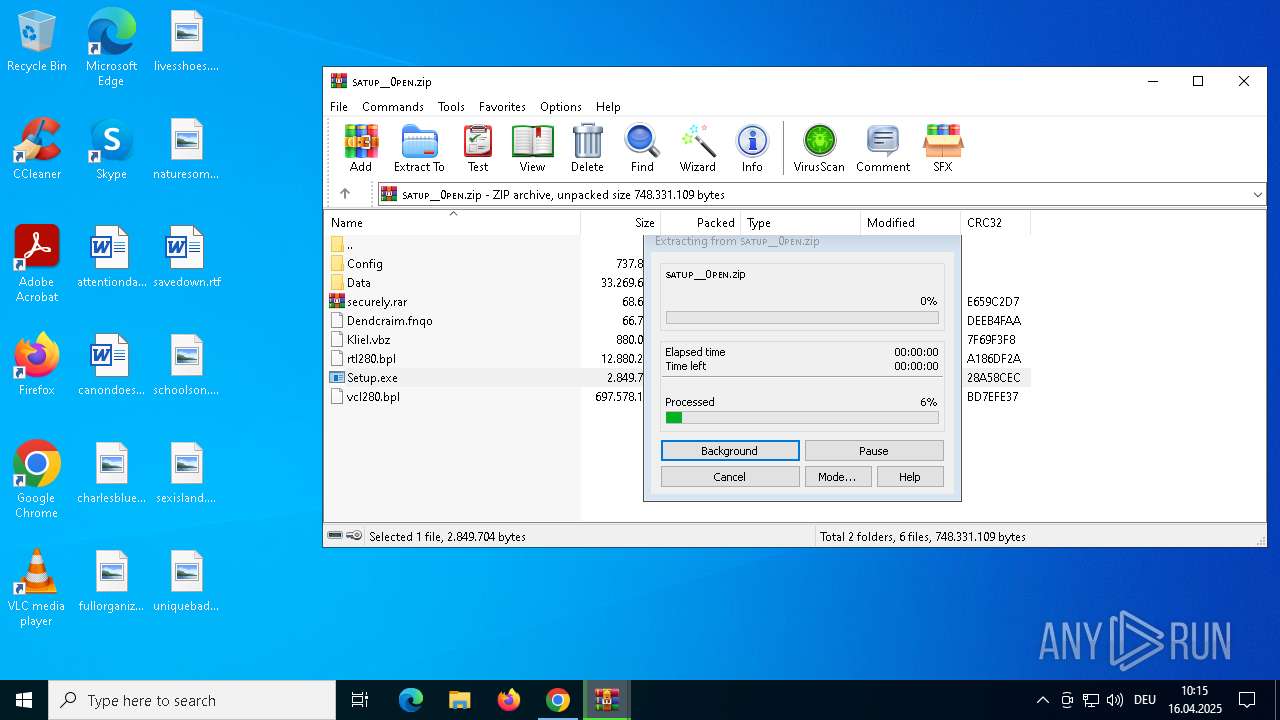Open File Explorer from taskbar

(x=459, y=700)
